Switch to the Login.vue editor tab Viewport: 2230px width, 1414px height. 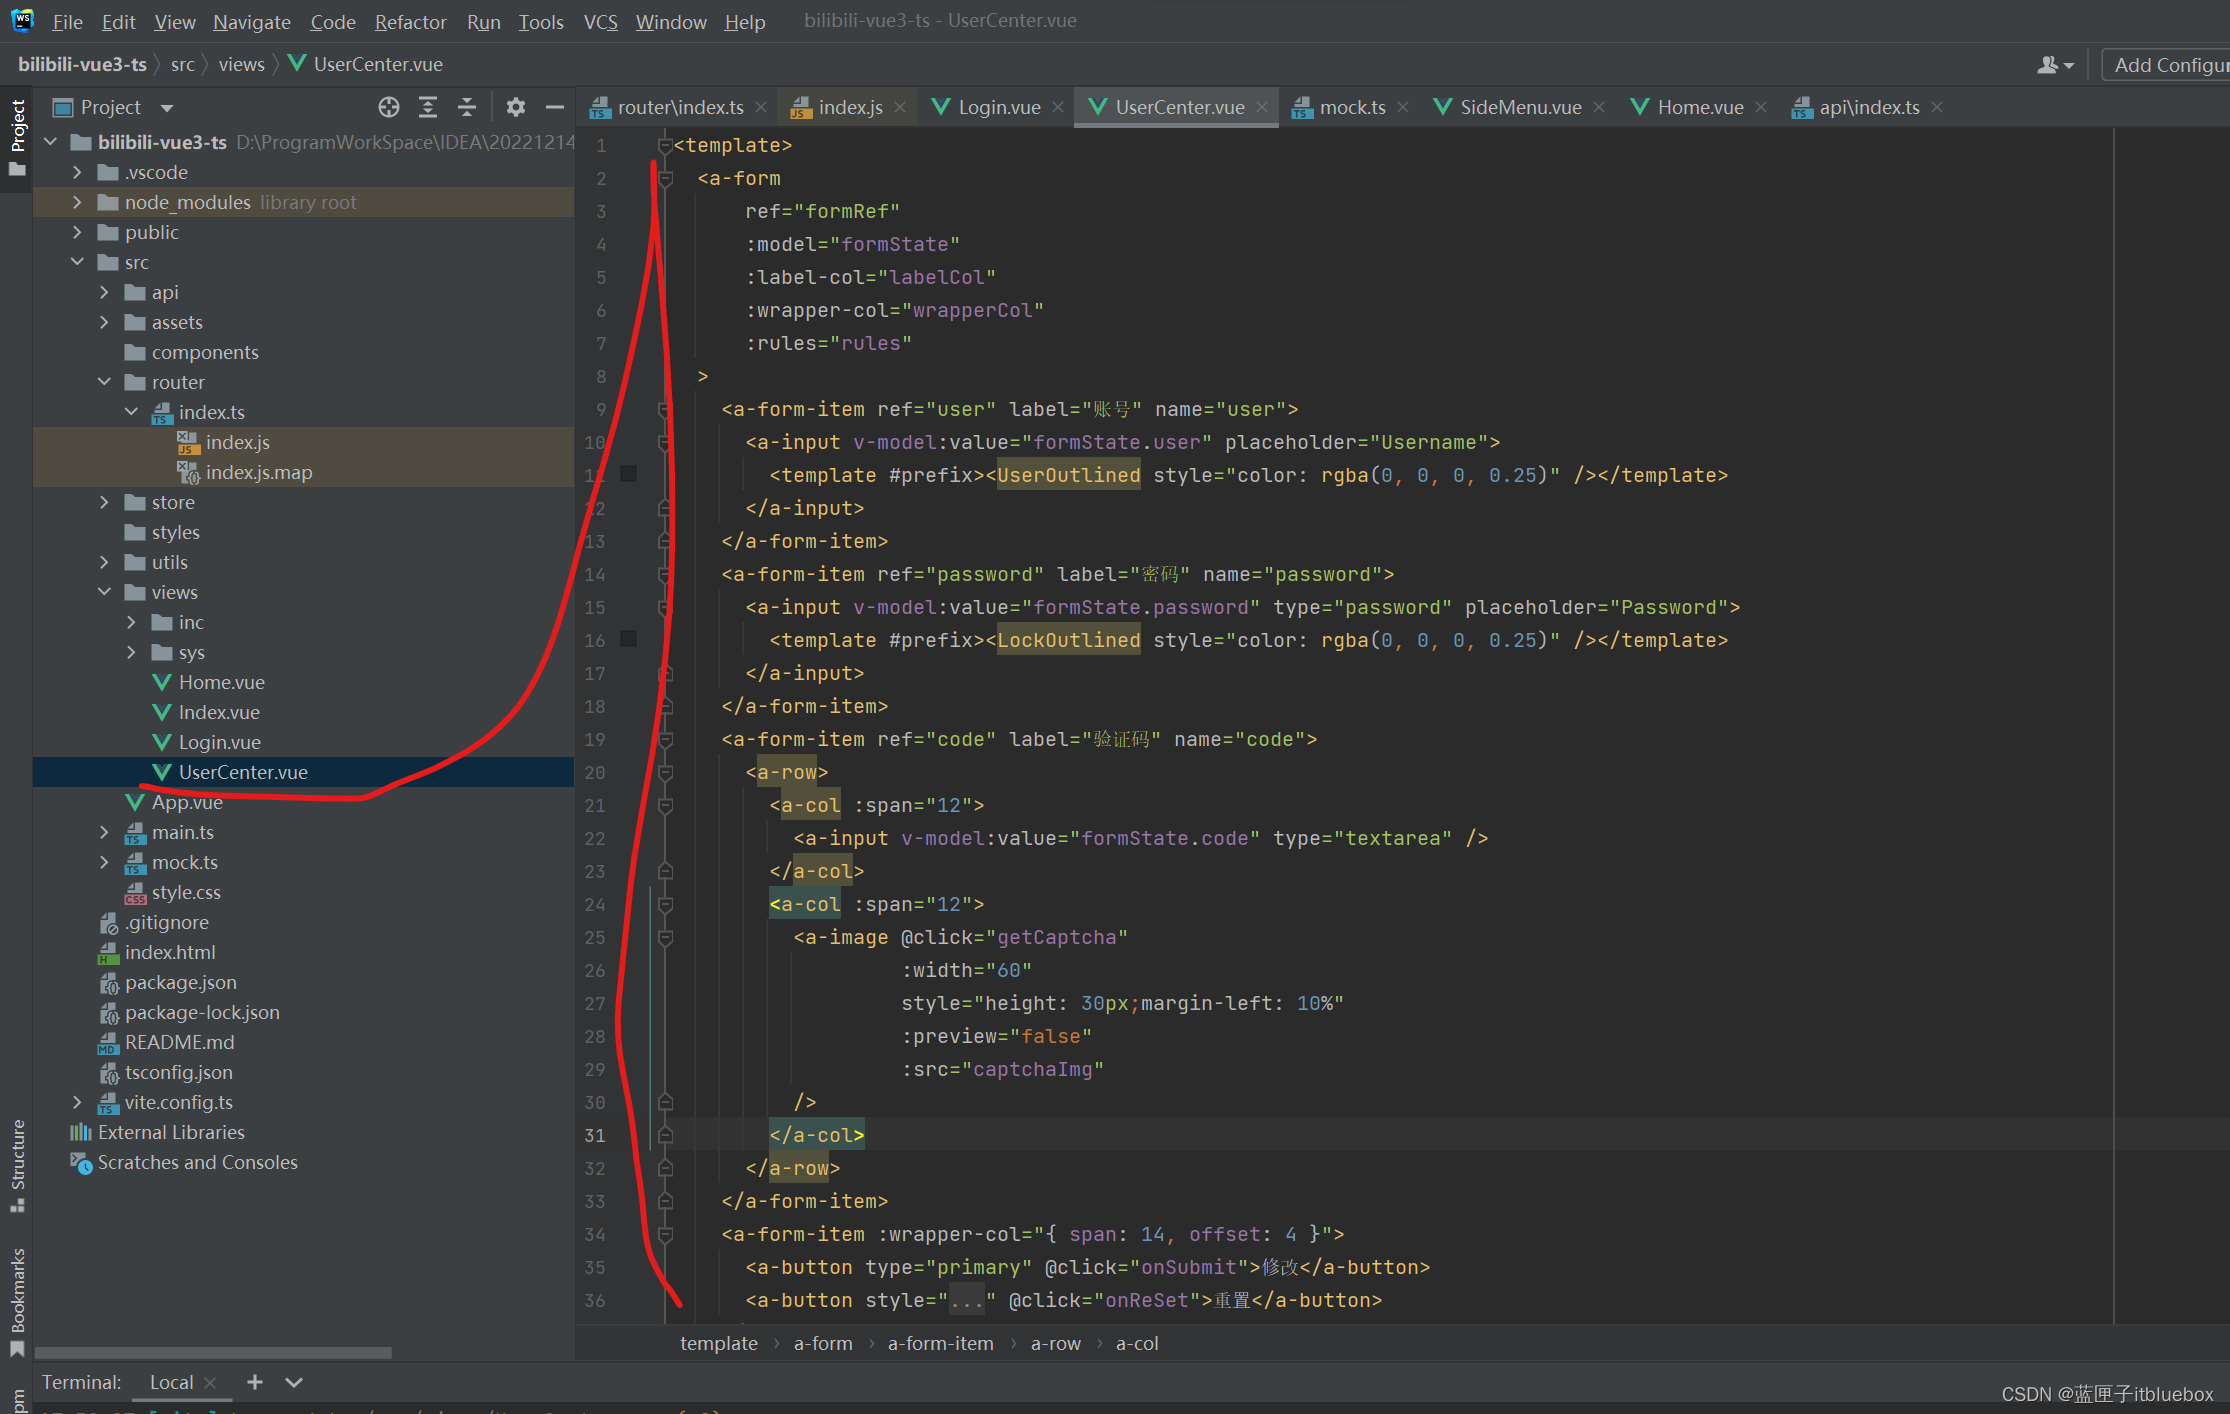(998, 107)
